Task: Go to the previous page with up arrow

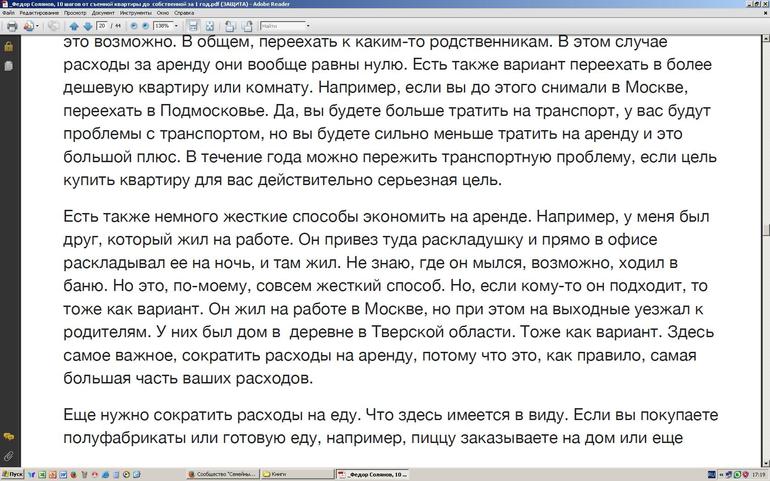Action: 73,26
